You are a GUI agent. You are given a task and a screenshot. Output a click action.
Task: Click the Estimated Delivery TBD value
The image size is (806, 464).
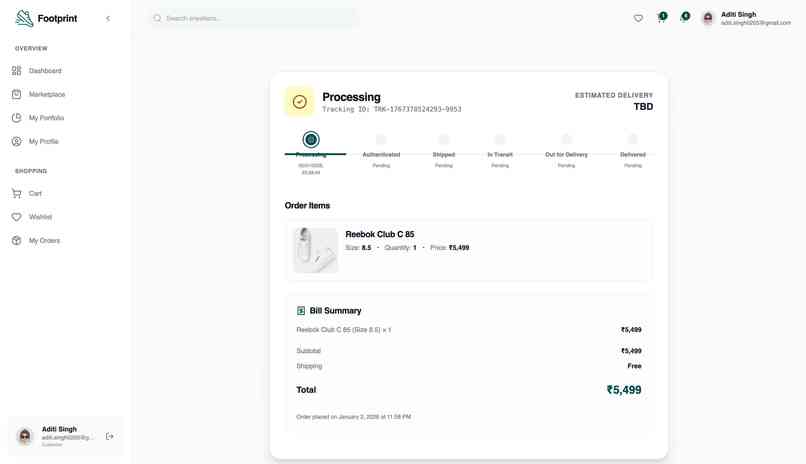[643, 106]
